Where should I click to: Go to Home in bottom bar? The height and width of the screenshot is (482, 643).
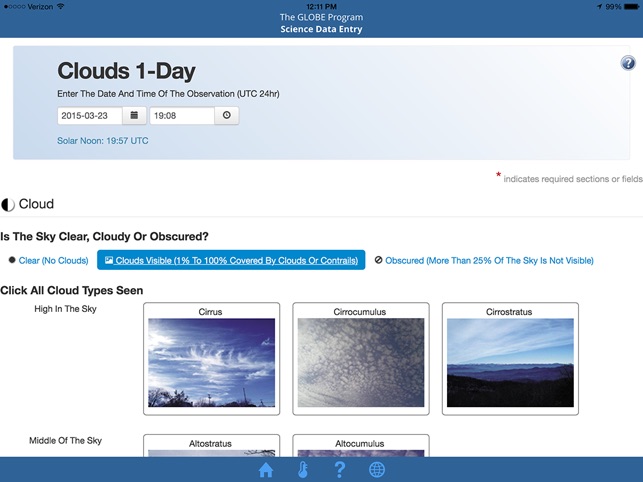coord(266,470)
